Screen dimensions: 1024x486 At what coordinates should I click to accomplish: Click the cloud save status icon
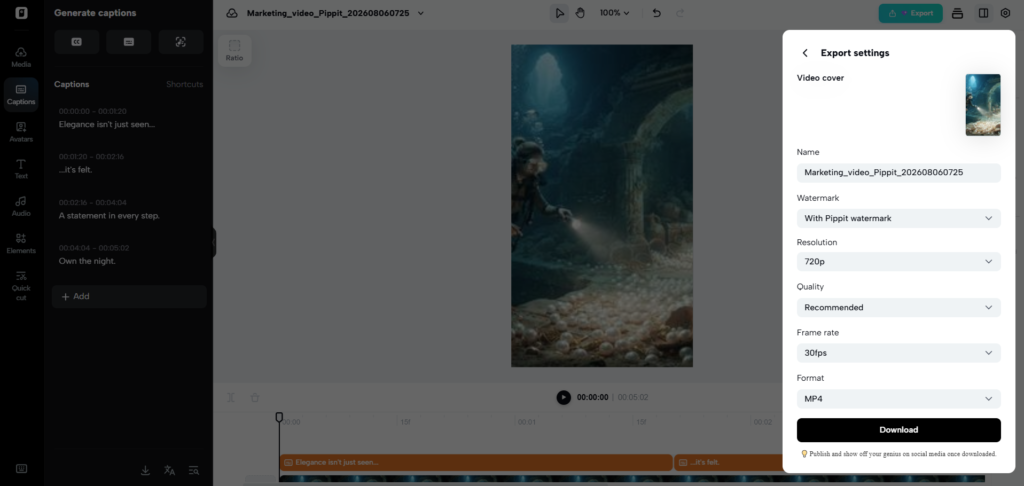(x=232, y=13)
